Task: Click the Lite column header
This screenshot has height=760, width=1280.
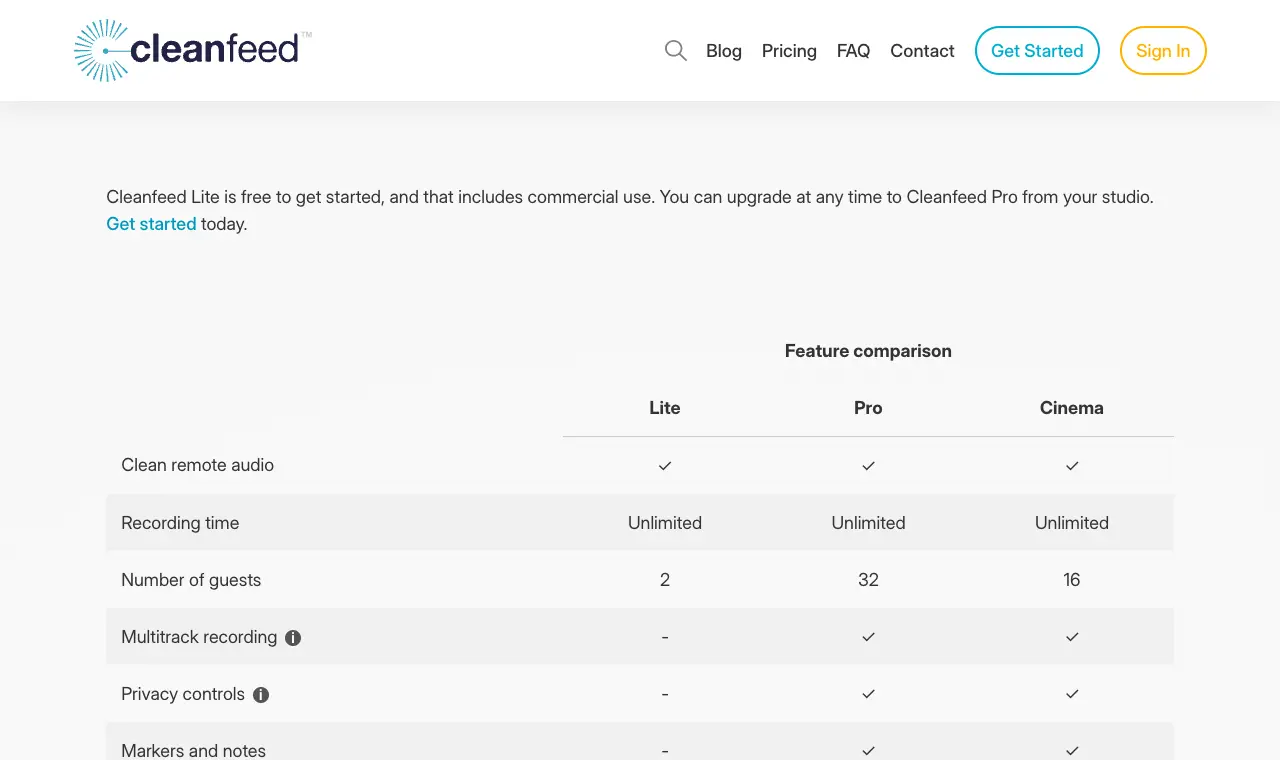Action: click(x=665, y=408)
